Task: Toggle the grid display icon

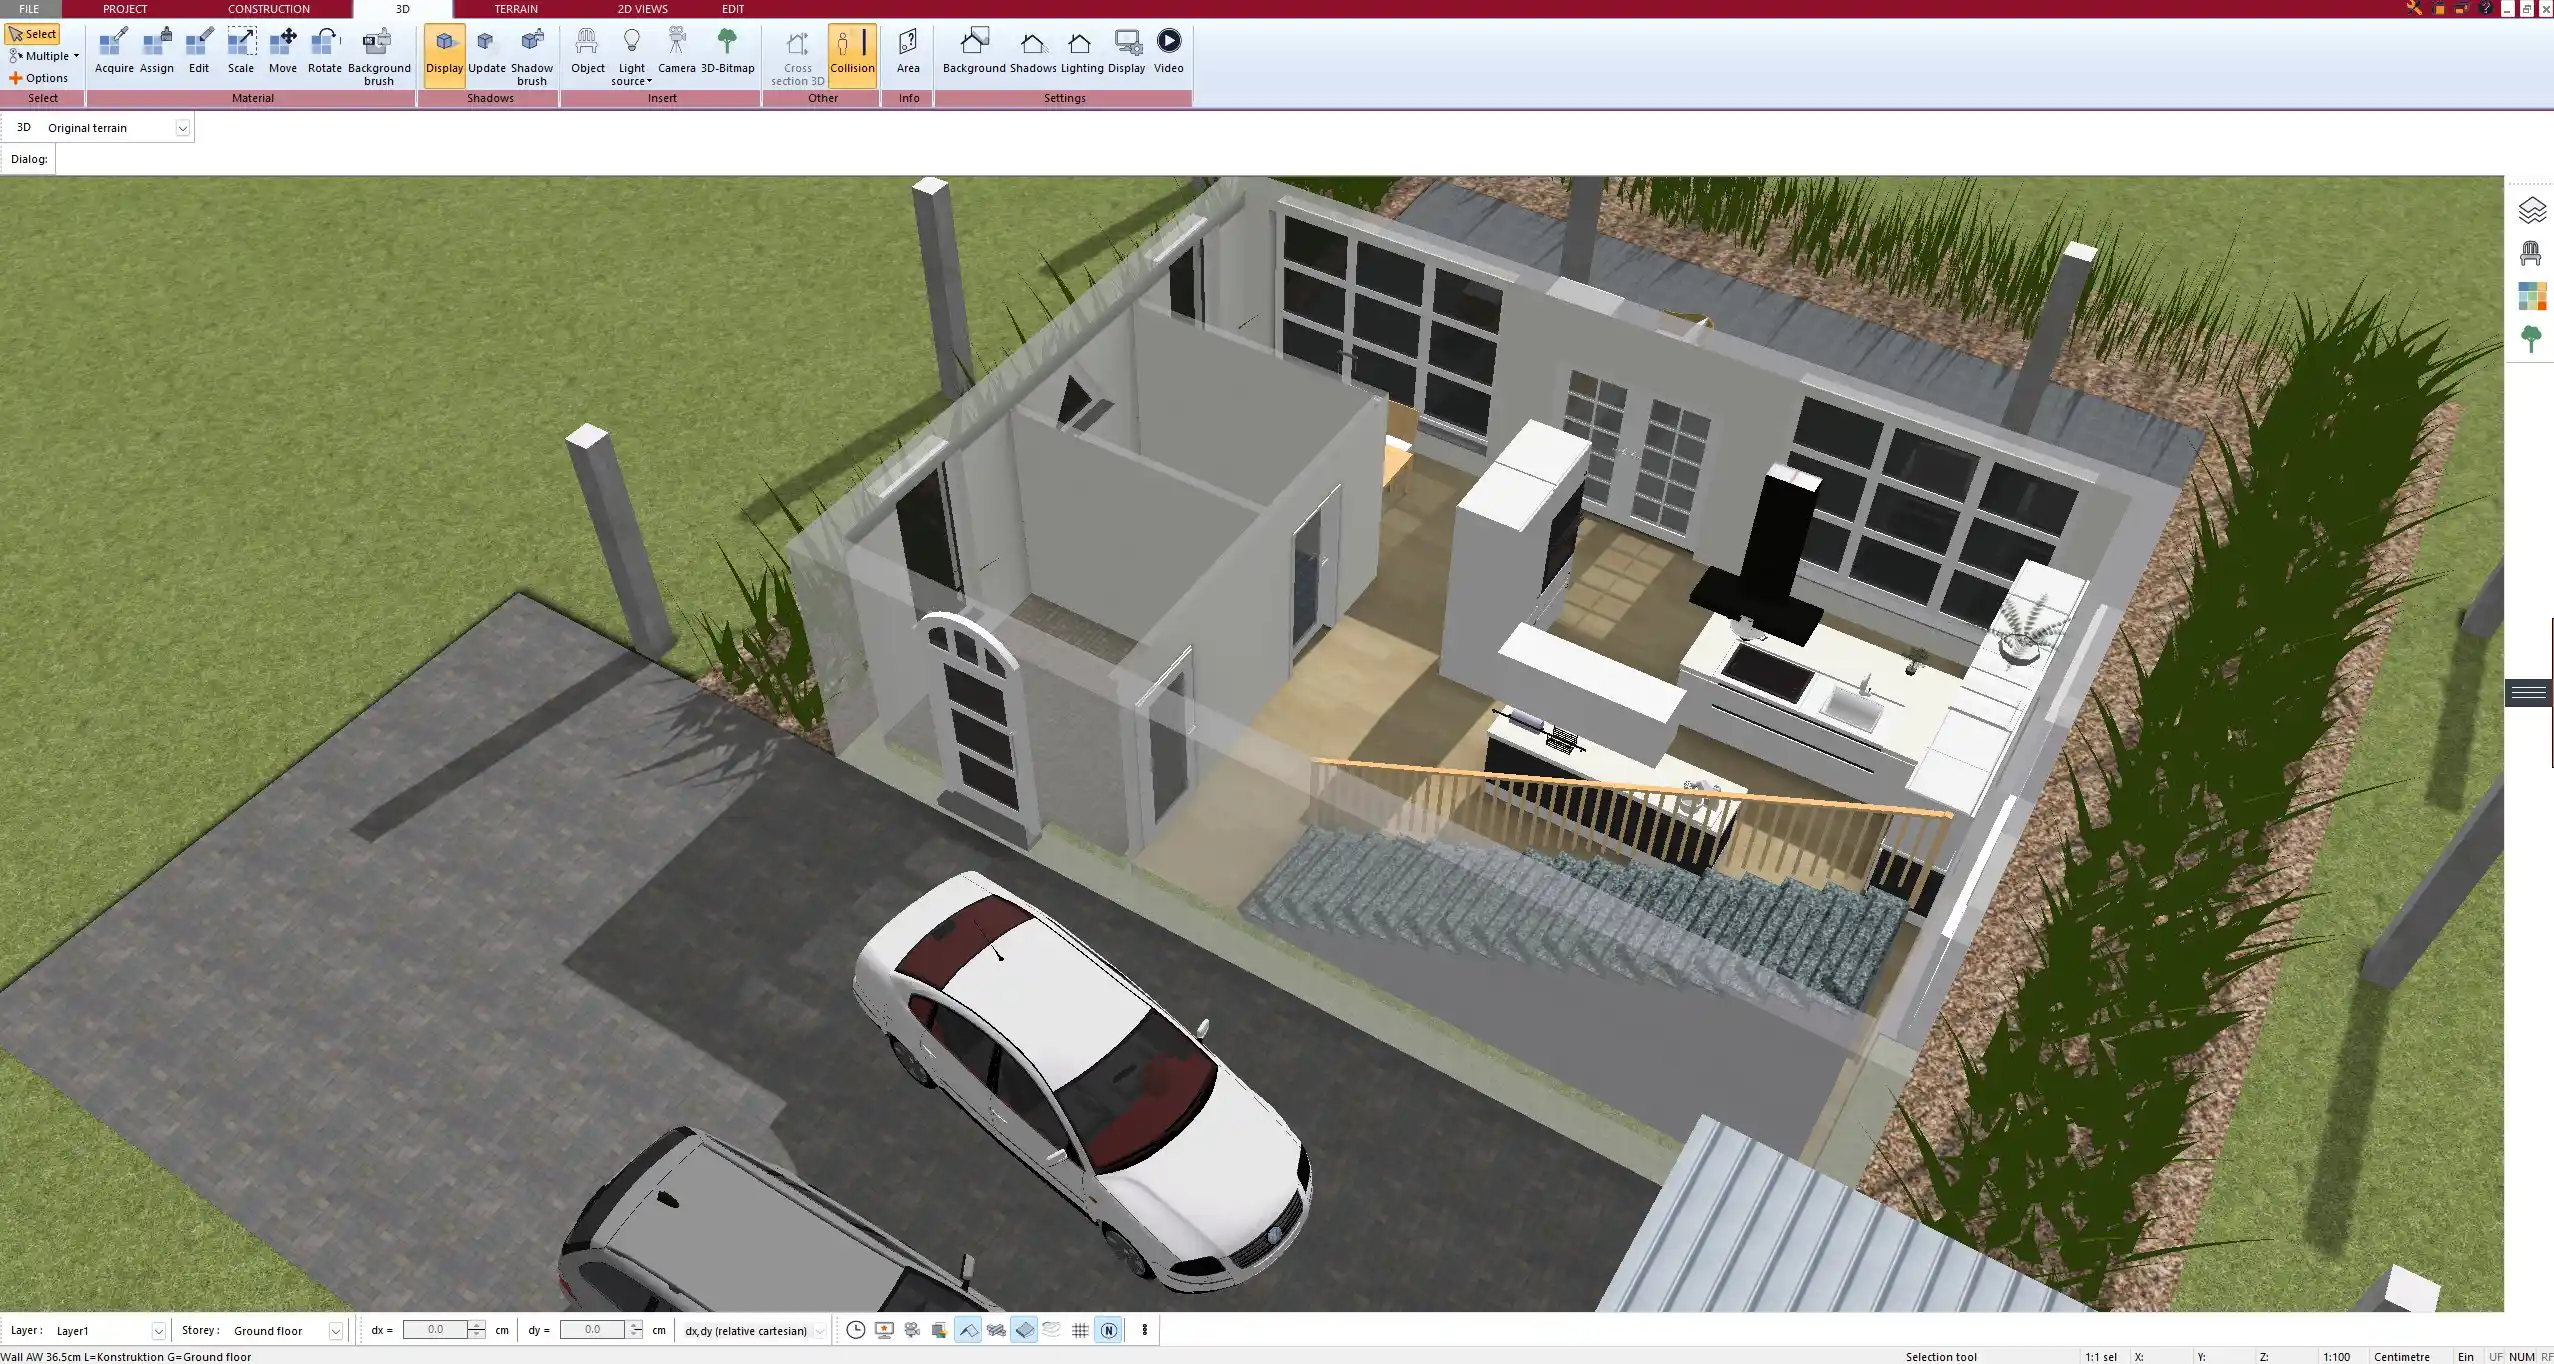Action: pyautogui.click(x=1080, y=1330)
